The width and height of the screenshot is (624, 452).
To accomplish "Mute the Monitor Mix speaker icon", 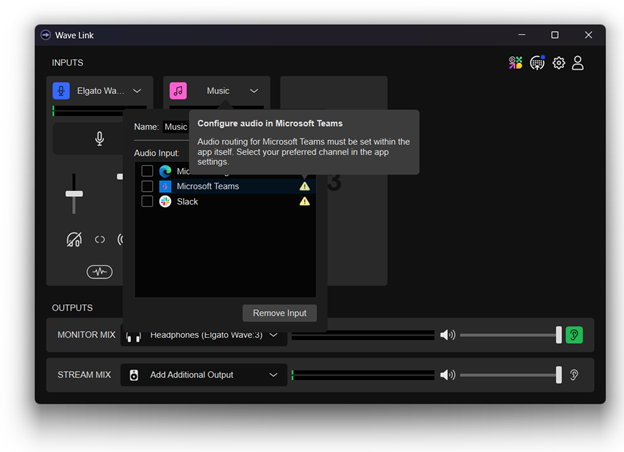I will (x=448, y=335).
